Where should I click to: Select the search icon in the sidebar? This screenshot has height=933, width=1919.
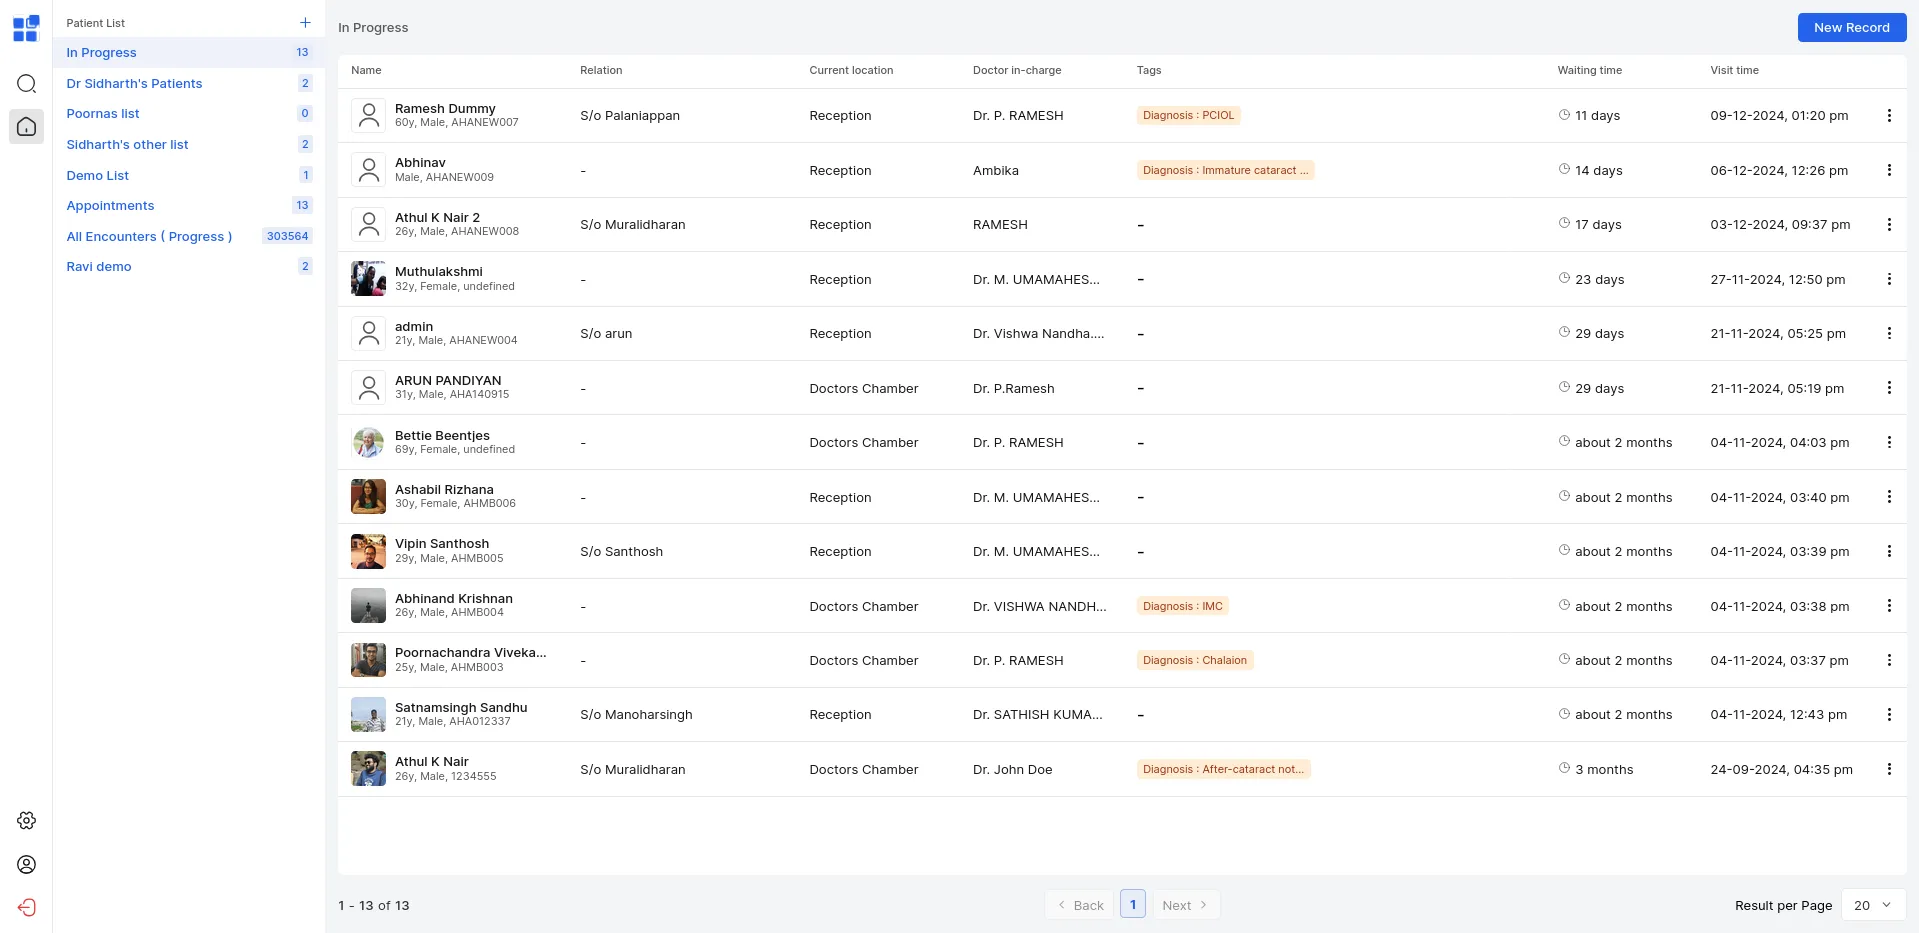coord(26,84)
